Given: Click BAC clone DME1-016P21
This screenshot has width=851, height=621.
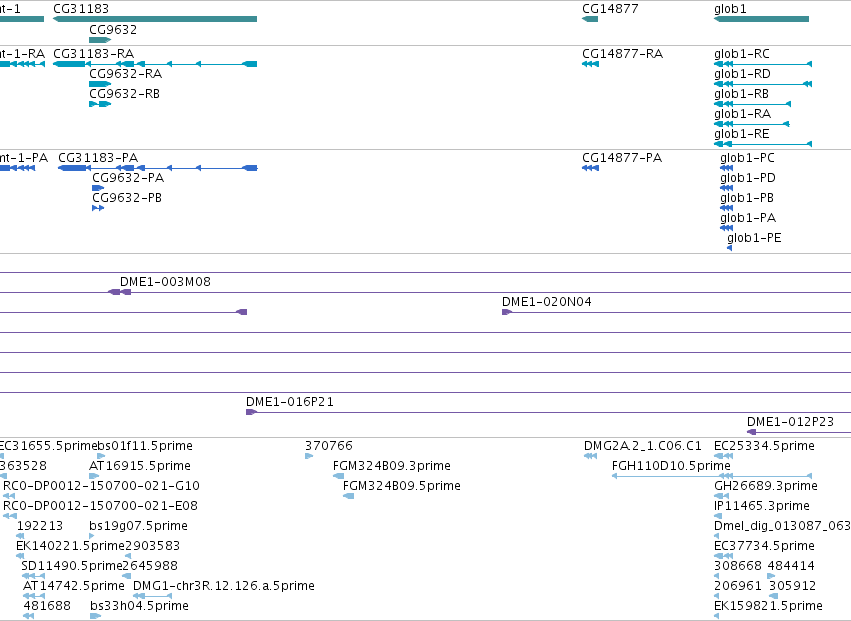Looking at the screenshot, I should [x=290, y=402].
